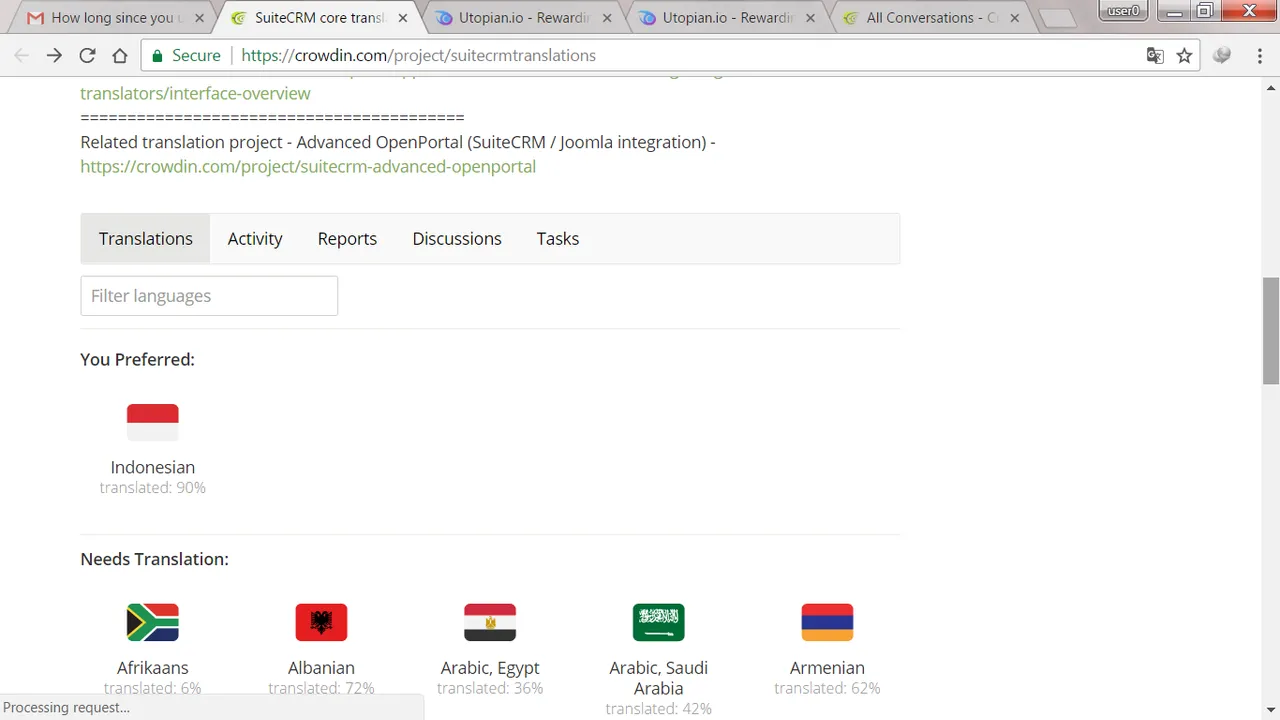This screenshot has width=1280, height=720.
Task: Select the Indonesian flag
Action: [x=153, y=422]
